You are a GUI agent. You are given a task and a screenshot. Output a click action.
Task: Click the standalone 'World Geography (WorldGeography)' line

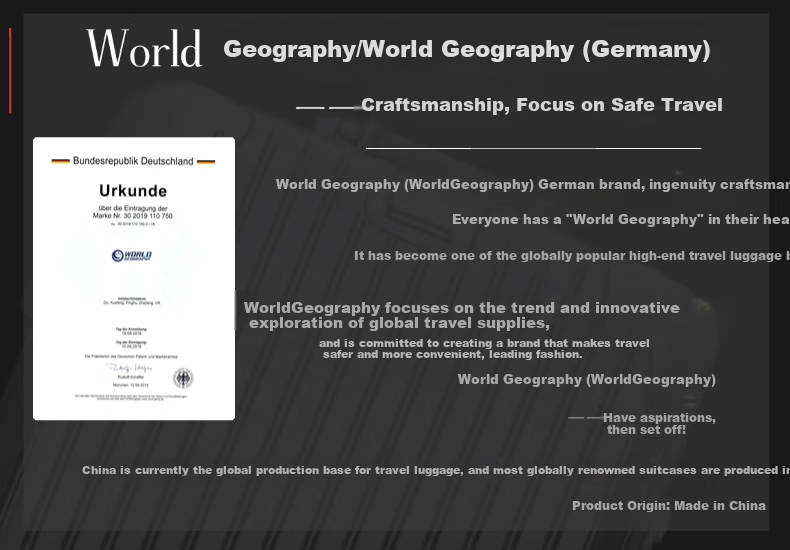(586, 379)
